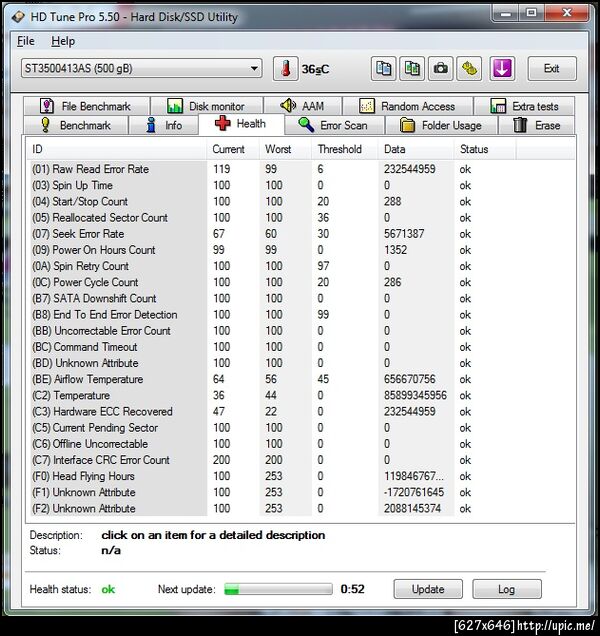Open the Help menu
This screenshot has width=600, height=636.
63,41
